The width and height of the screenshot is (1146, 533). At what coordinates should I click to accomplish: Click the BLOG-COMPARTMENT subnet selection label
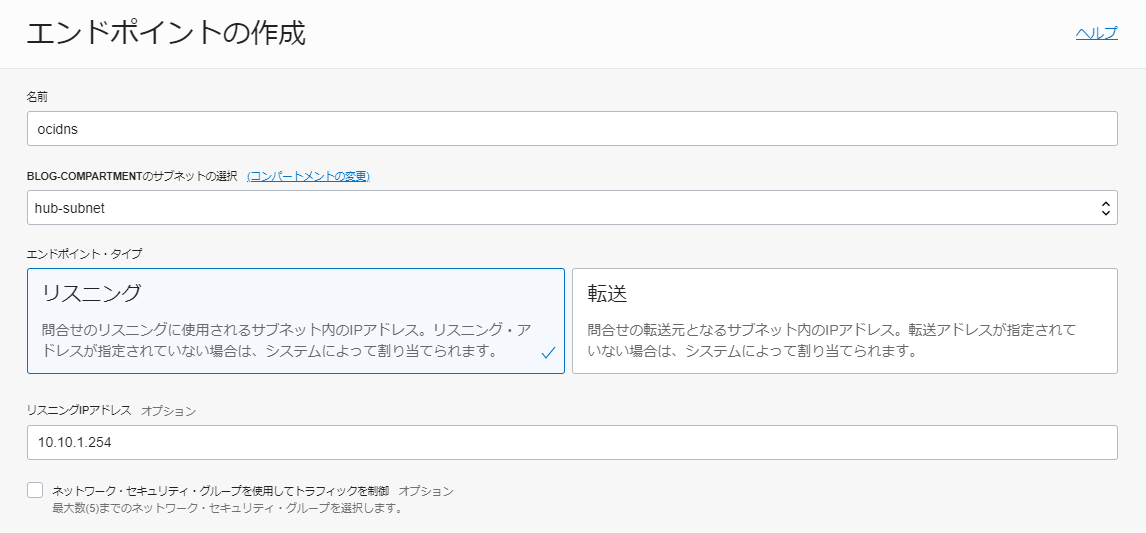click(132, 176)
